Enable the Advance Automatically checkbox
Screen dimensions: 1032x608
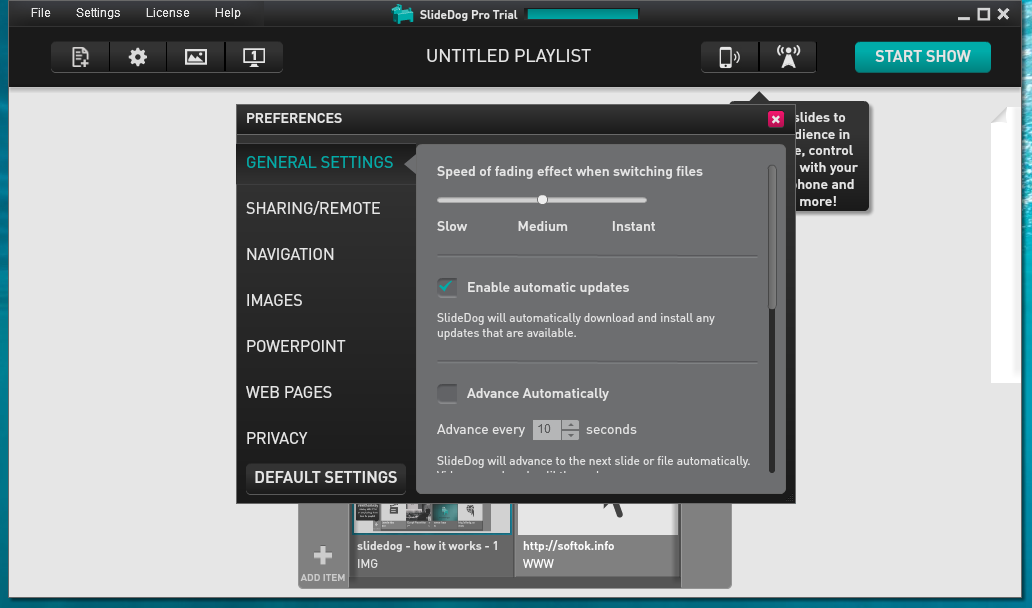(x=447, y=393)
